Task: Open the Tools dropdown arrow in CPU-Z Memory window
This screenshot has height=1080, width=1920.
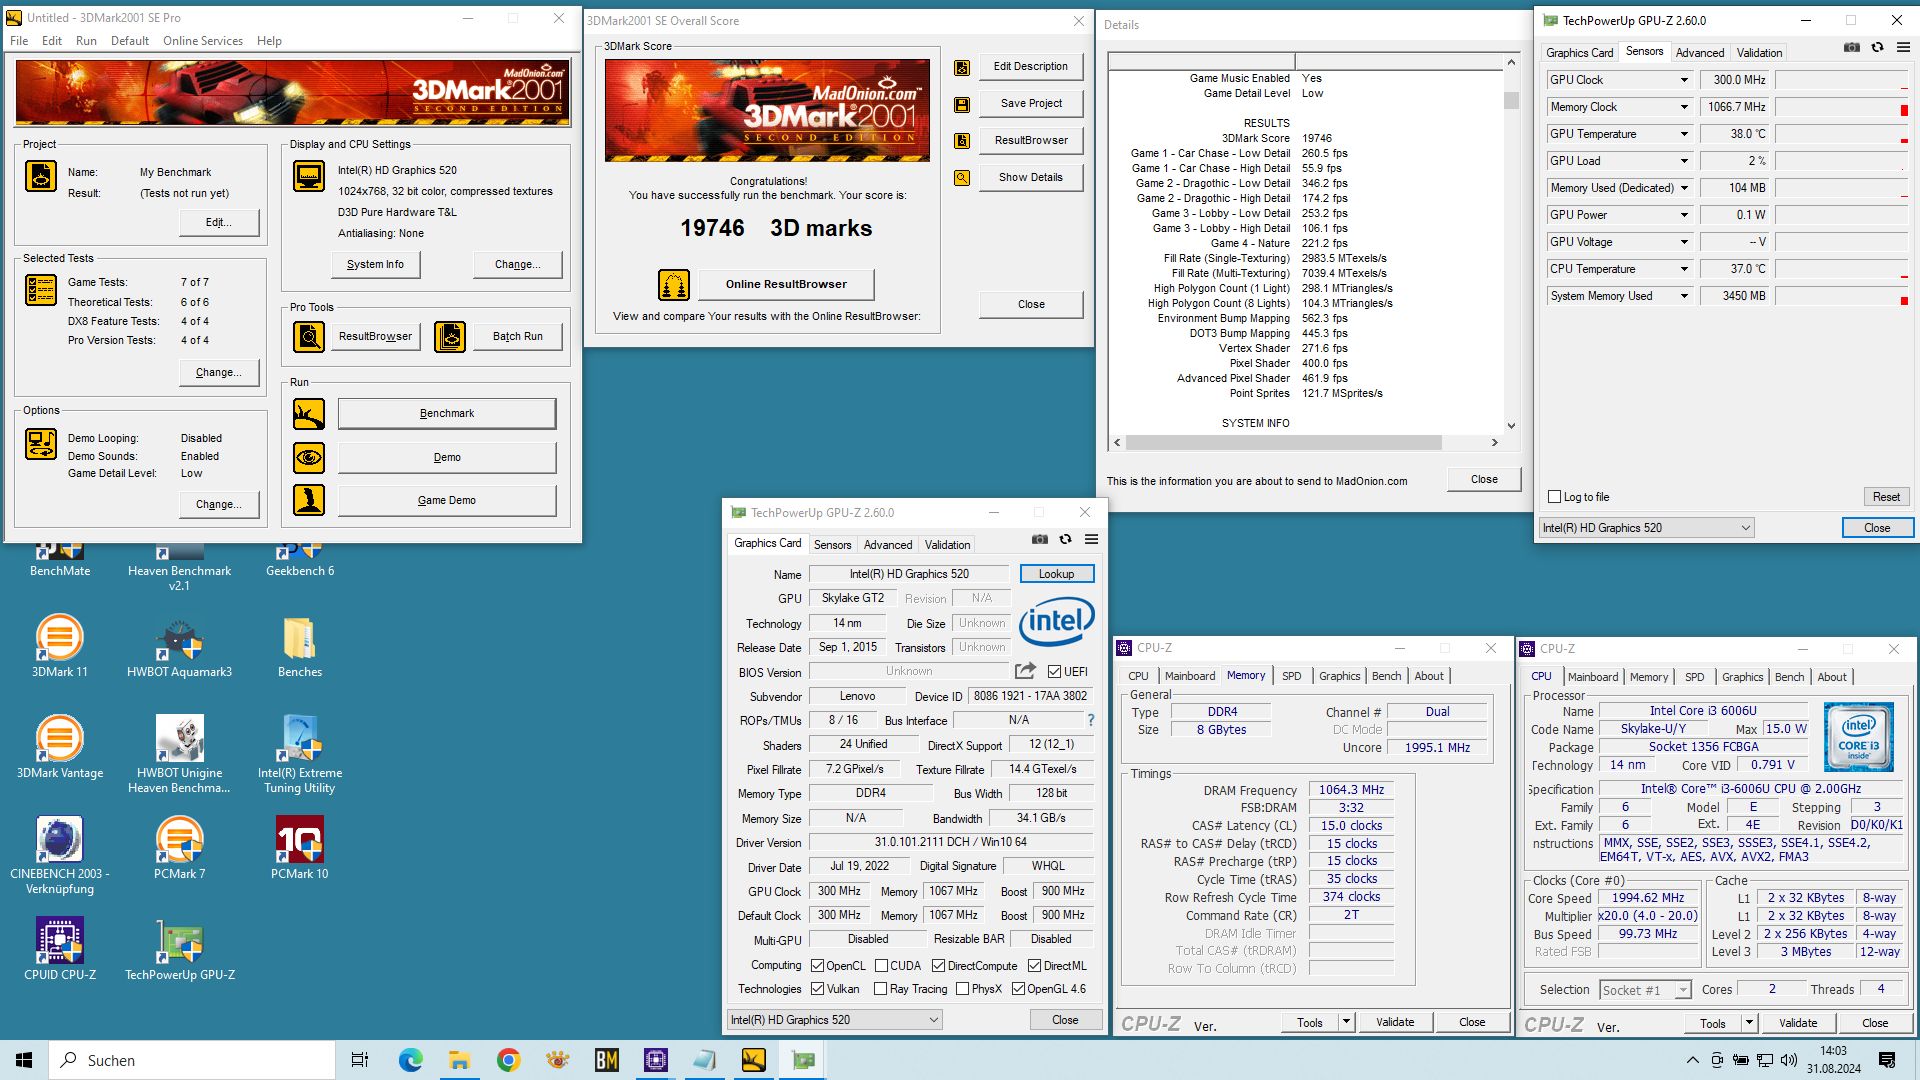Action: (x=1346, y=1022)
